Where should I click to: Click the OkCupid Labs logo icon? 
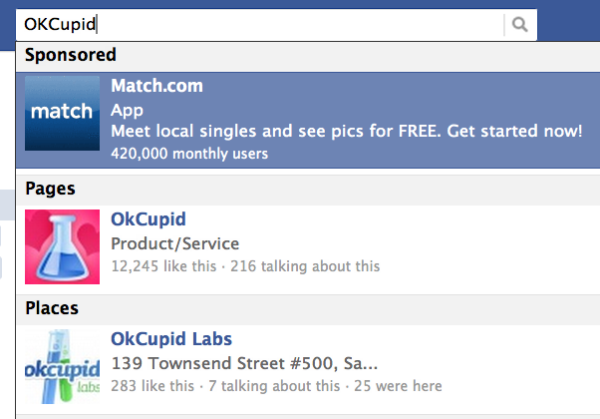pos(62,366)
